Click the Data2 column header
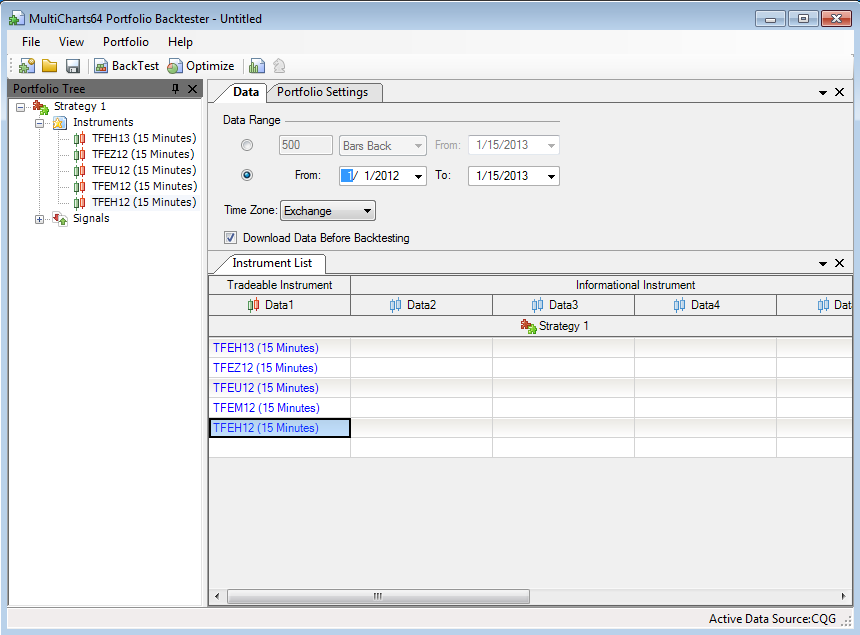The width and height of the screenshot is (860, 635). click(421, 305)
